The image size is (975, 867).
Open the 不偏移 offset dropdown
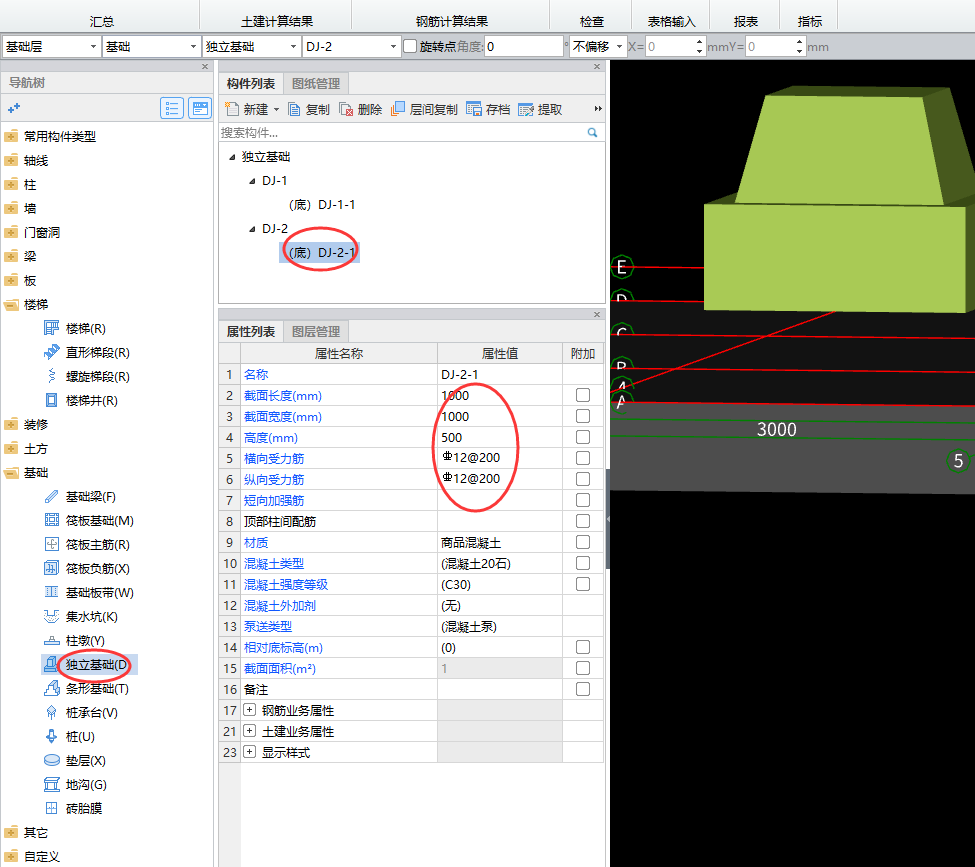(598, 47)
